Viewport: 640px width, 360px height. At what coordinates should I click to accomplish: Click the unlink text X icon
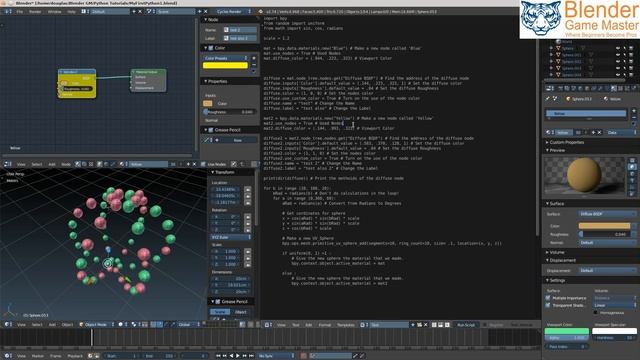click(x=426, y=325)
